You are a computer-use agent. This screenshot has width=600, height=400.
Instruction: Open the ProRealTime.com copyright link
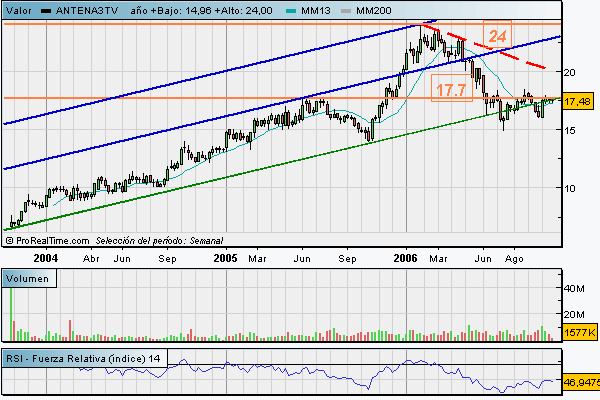click(x=48, y=241)
